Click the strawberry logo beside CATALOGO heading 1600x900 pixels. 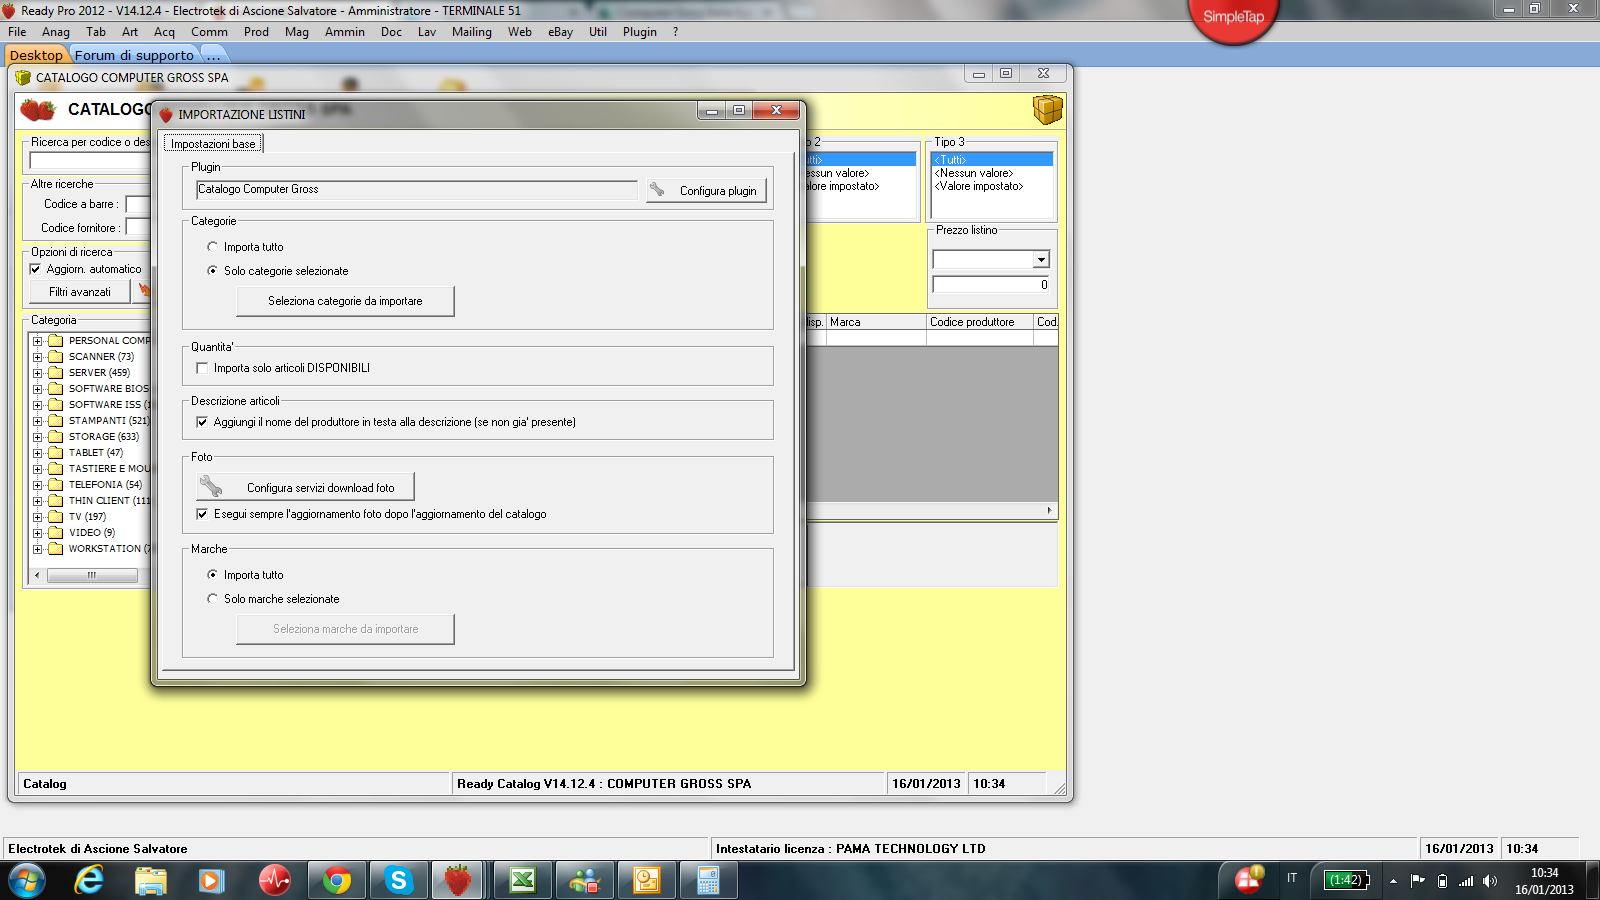pos(38,109)
